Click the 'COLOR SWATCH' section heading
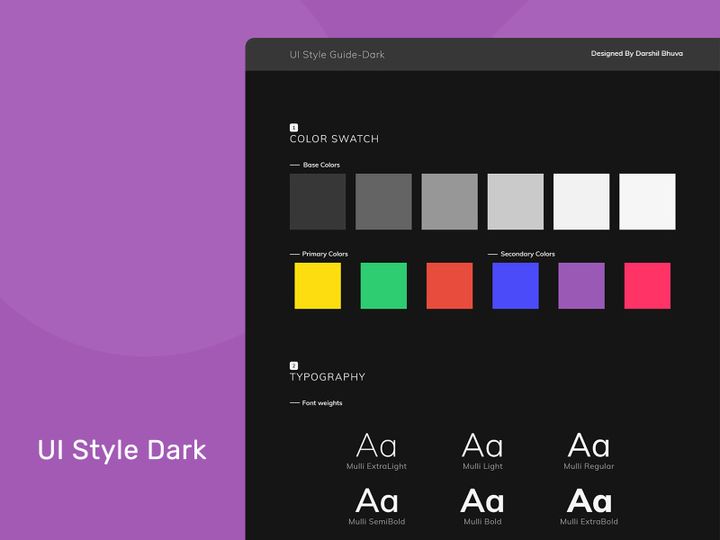This screenshot has height=540, width=720. [334, 139]
